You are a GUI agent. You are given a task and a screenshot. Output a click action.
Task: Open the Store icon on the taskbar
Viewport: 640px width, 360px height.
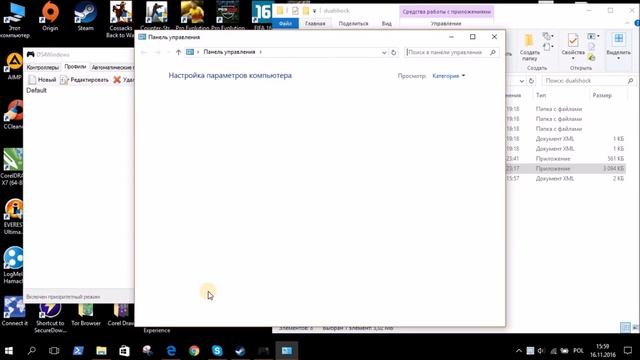point(124,351)
